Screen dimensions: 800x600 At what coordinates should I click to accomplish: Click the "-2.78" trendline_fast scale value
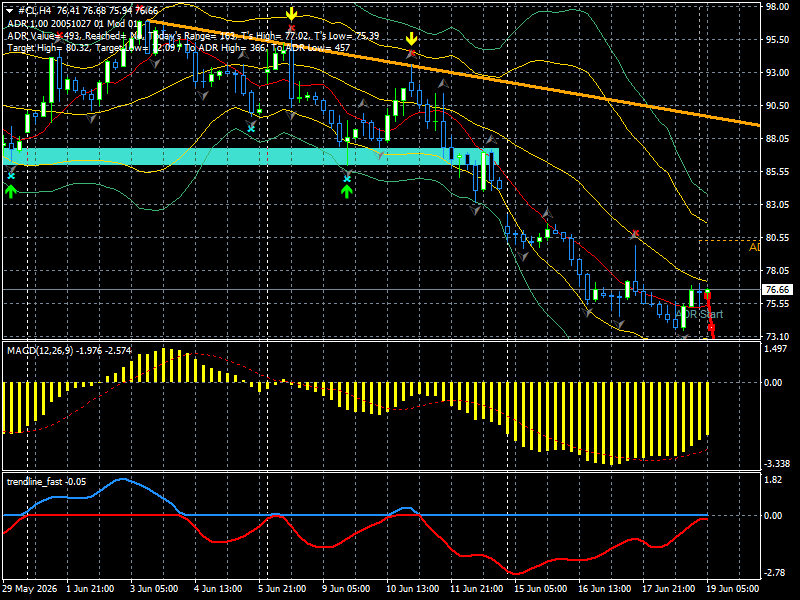click(773, 573)
